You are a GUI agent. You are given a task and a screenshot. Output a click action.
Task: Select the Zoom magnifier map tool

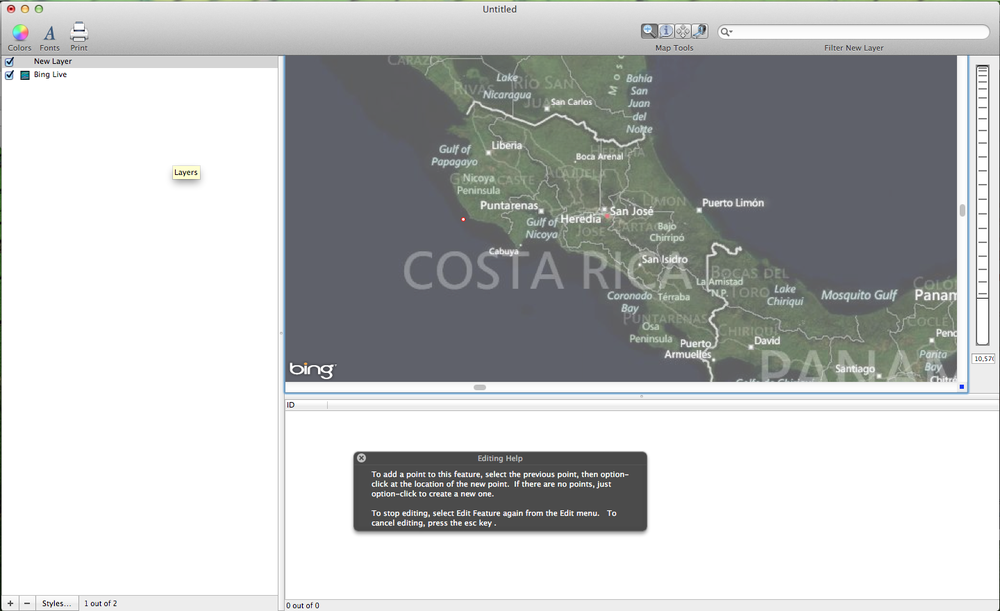coord(650,32)
